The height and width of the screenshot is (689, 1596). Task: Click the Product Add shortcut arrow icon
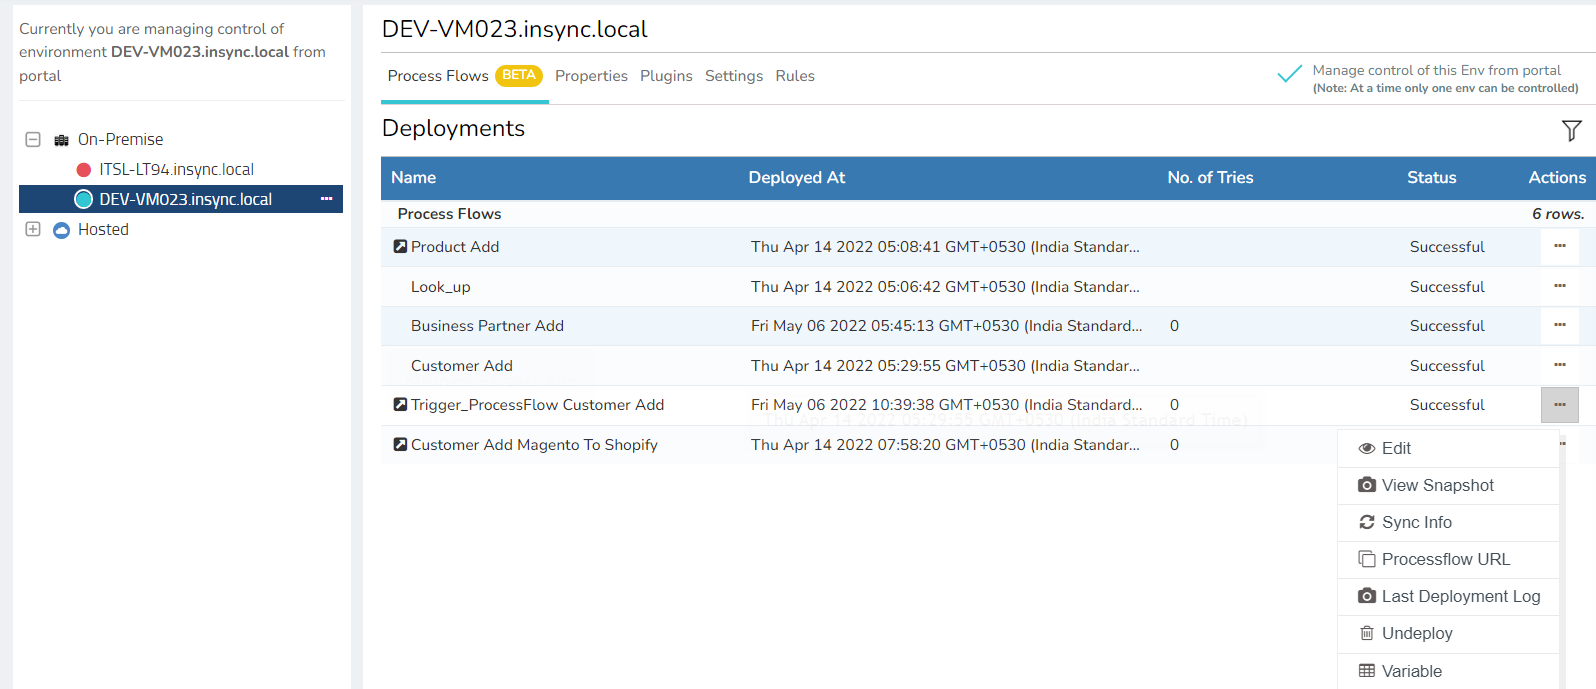(x=400, y=247)
